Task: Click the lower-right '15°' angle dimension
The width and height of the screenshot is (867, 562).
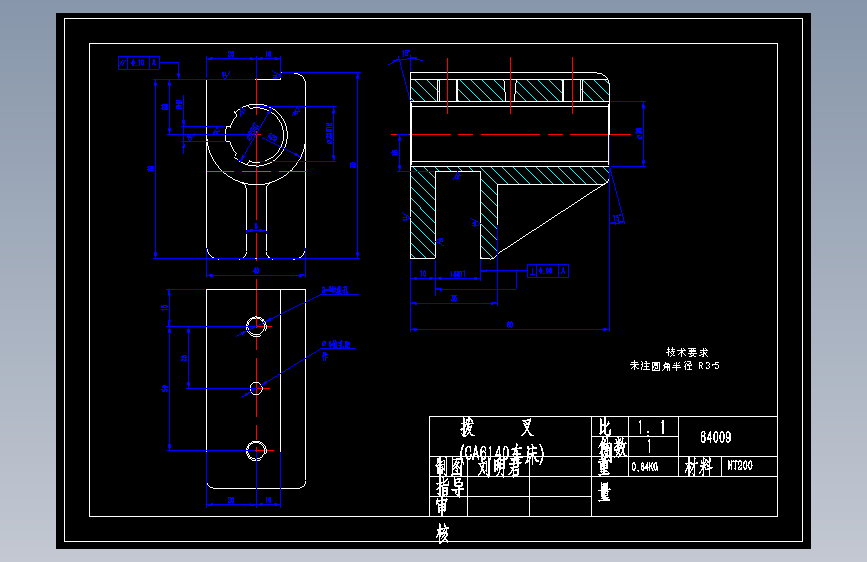Action: tap(617, 218)
